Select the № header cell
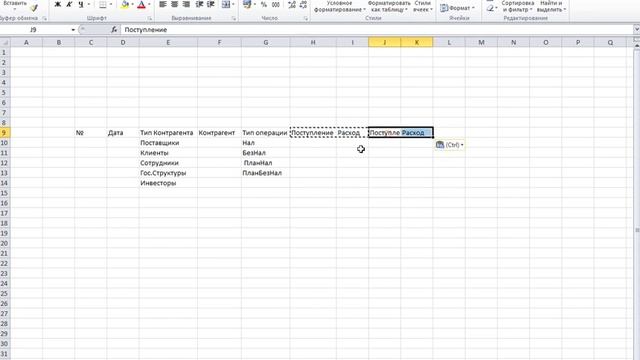 tap(91, 133)
